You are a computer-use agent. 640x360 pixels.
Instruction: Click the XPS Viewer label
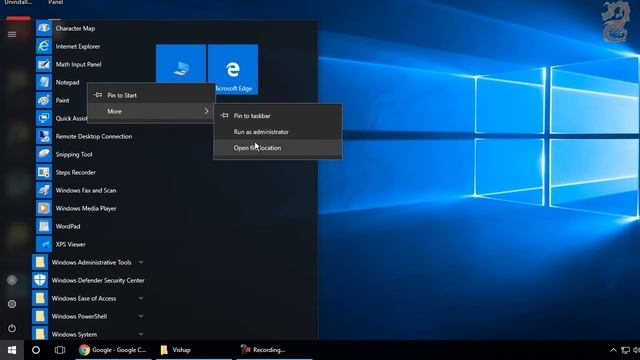(71, 244)
